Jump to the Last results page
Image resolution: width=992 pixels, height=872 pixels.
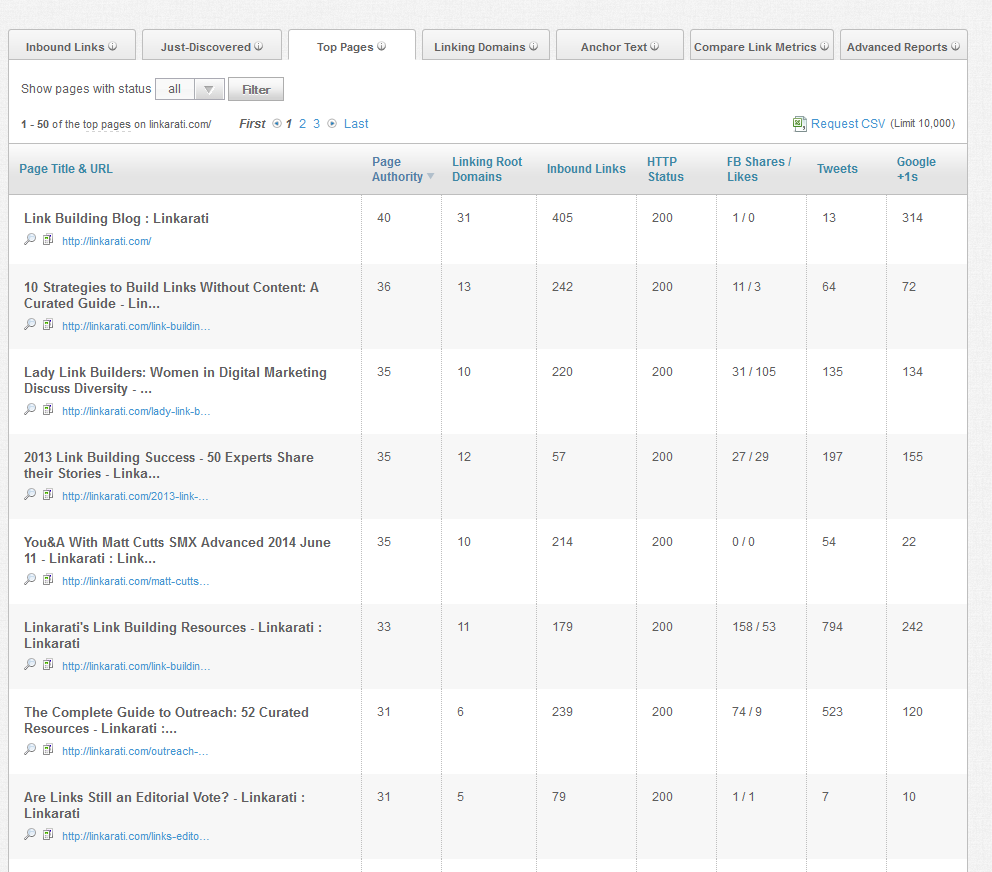tap(356, 123)
